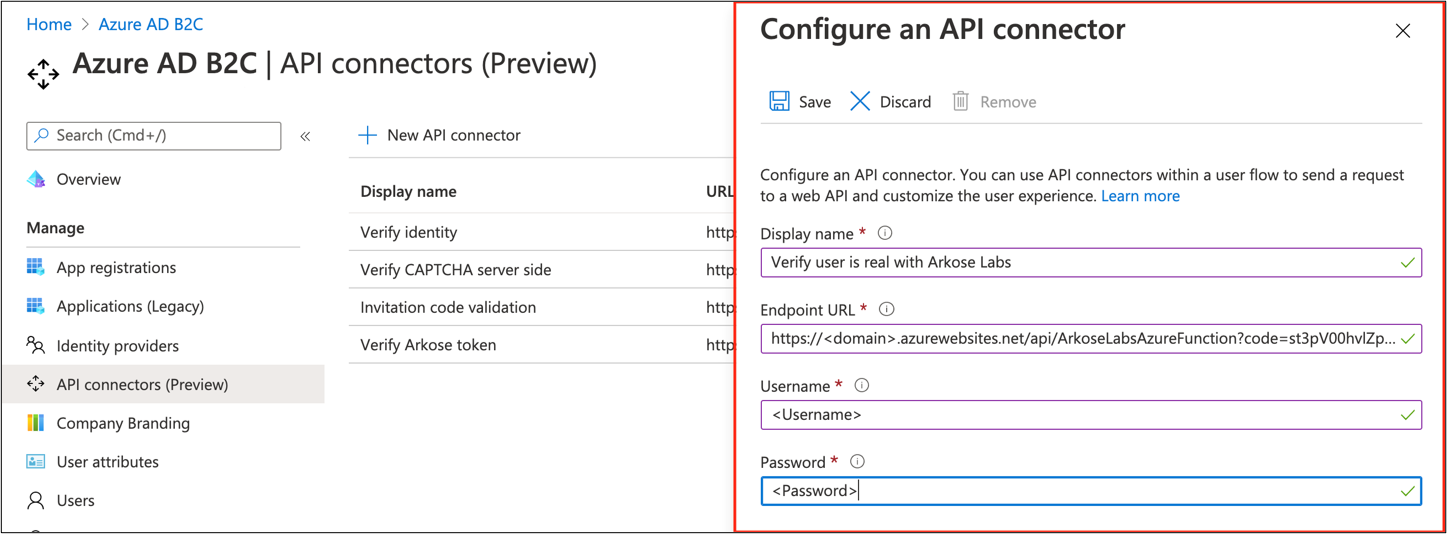Click into the Endpoint URL field
Image resolution: width=1447 pixels, height=534 pixels.
point(1091,339)
